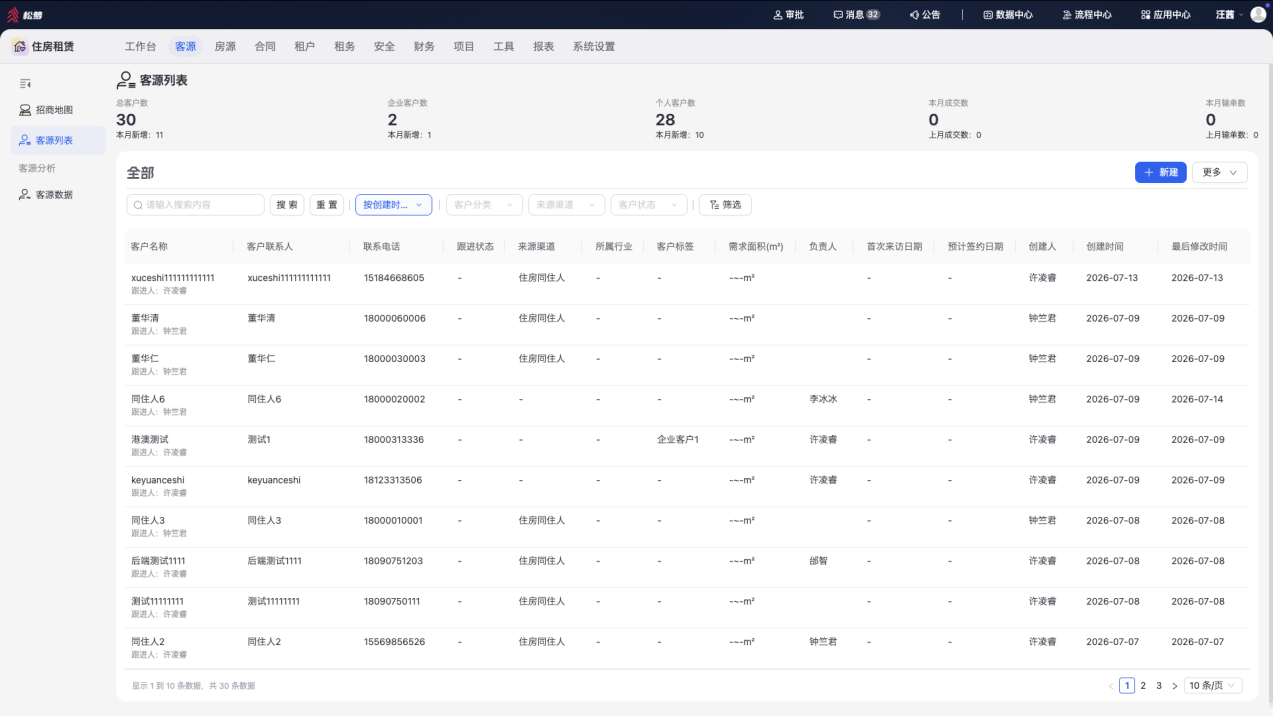The image size is (1273, 716).
Task: Open the 更多 dropdown button
Action: point(1220,173)
